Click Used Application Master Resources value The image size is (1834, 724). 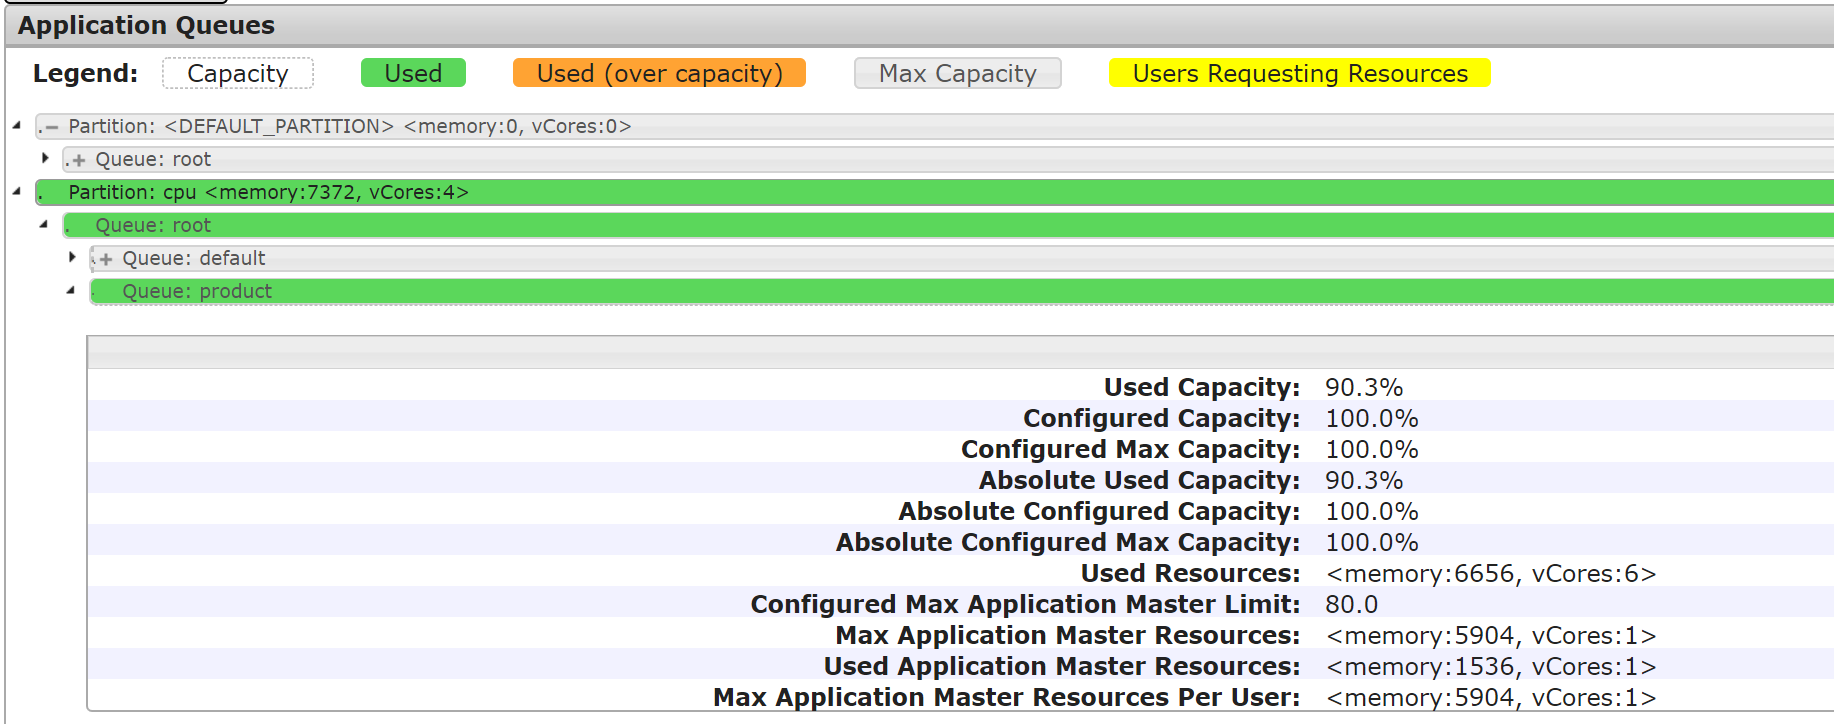pos(1490,667)
